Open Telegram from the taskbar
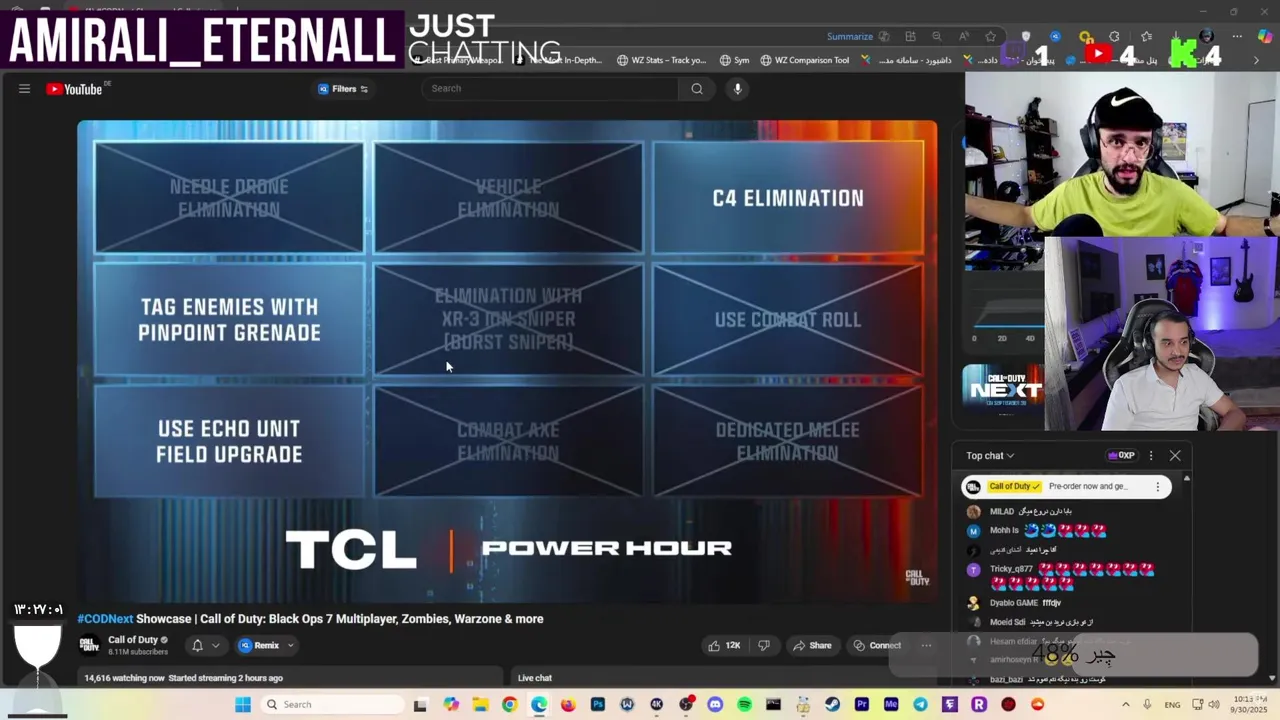The width and height of the screenshot is (1280, 720). tap(920, 704)
